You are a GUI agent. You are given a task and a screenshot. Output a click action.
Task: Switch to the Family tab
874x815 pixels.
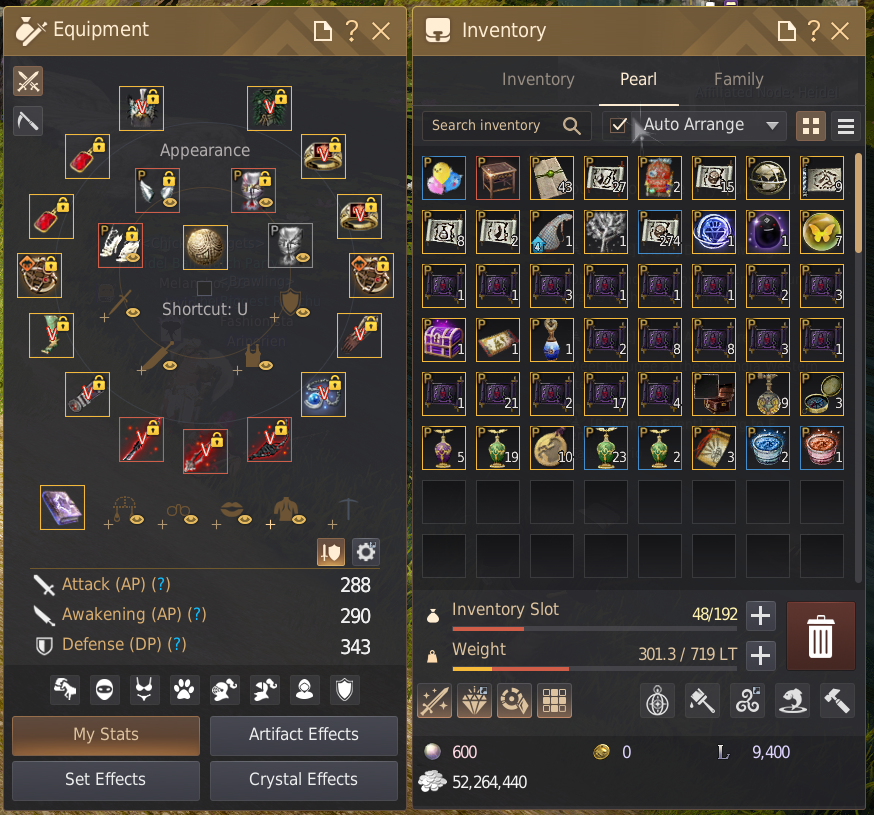click(x=739, y=79)
